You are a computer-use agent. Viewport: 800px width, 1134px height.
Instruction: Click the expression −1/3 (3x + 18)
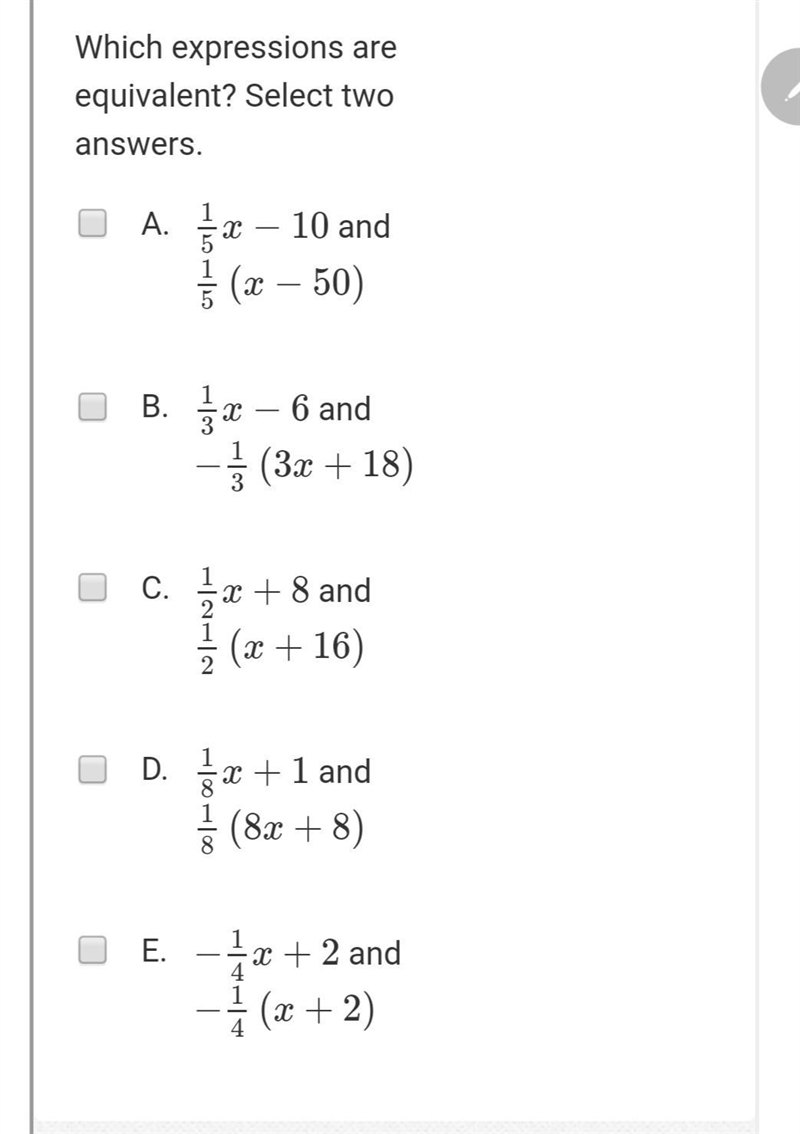[x=305, y=466]
